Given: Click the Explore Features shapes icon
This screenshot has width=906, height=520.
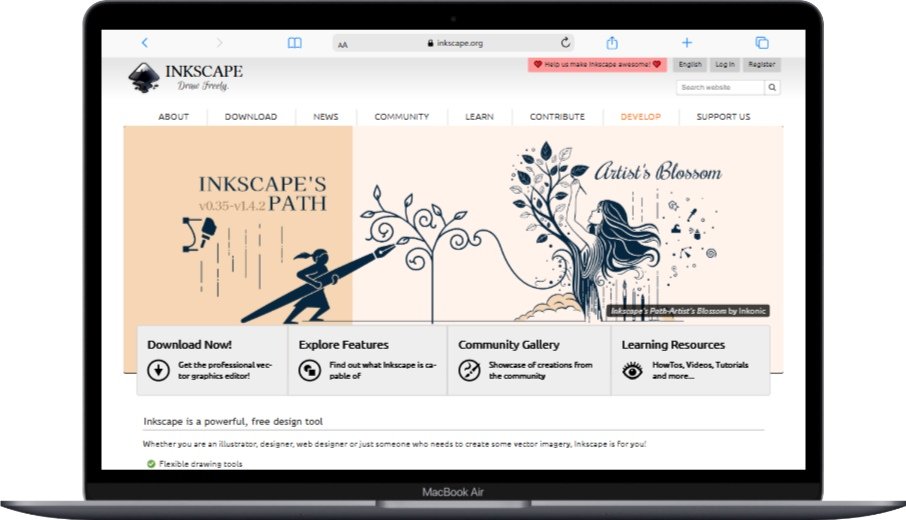Looking at the screenshot, I should coord(310,370).
